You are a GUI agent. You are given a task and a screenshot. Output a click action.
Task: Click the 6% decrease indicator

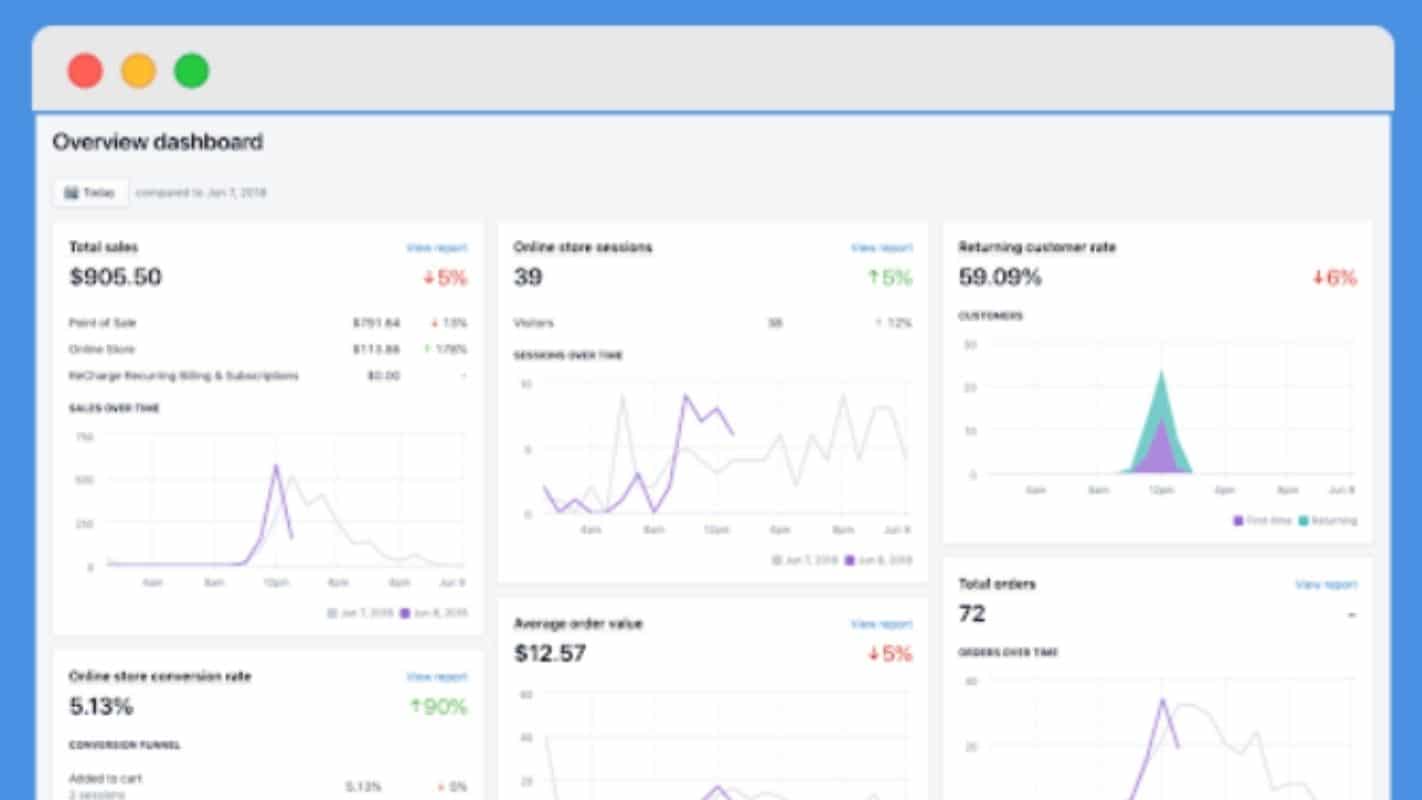click(1334, 278)
